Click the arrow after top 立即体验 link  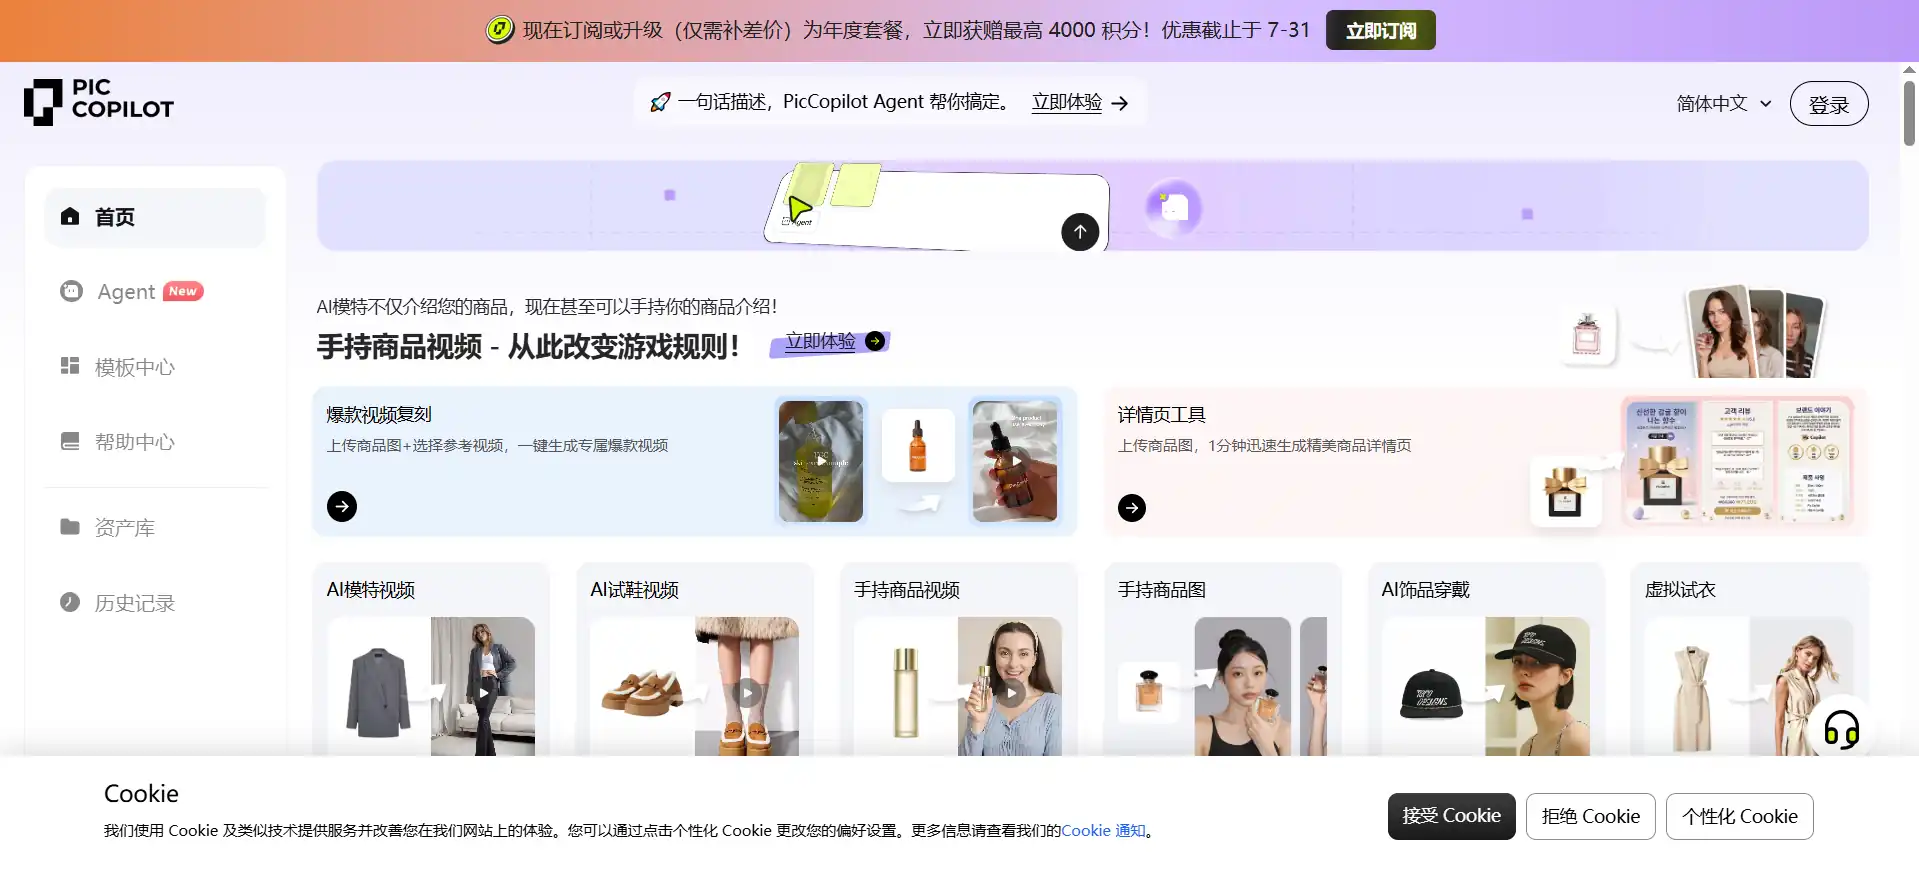point(1120,103)
